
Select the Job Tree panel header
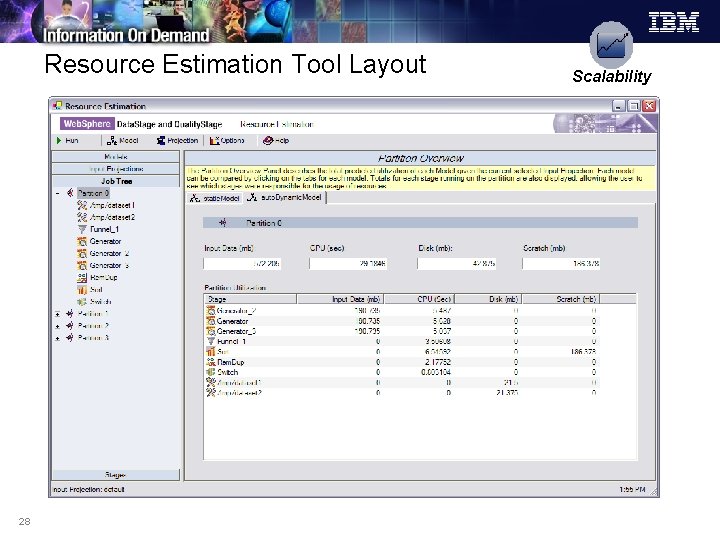[x=116, y=181]
